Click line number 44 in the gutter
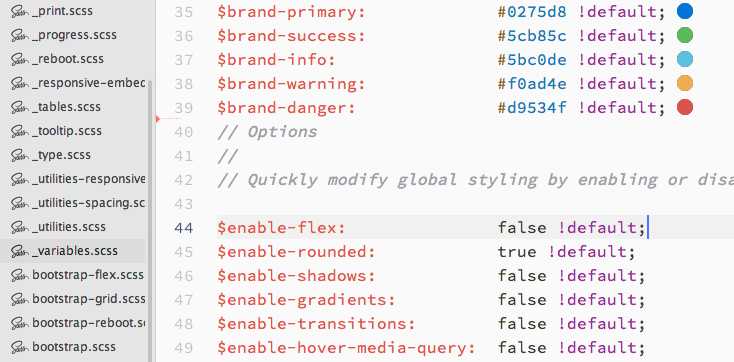 pyautogui.click(x=184, y=228)
